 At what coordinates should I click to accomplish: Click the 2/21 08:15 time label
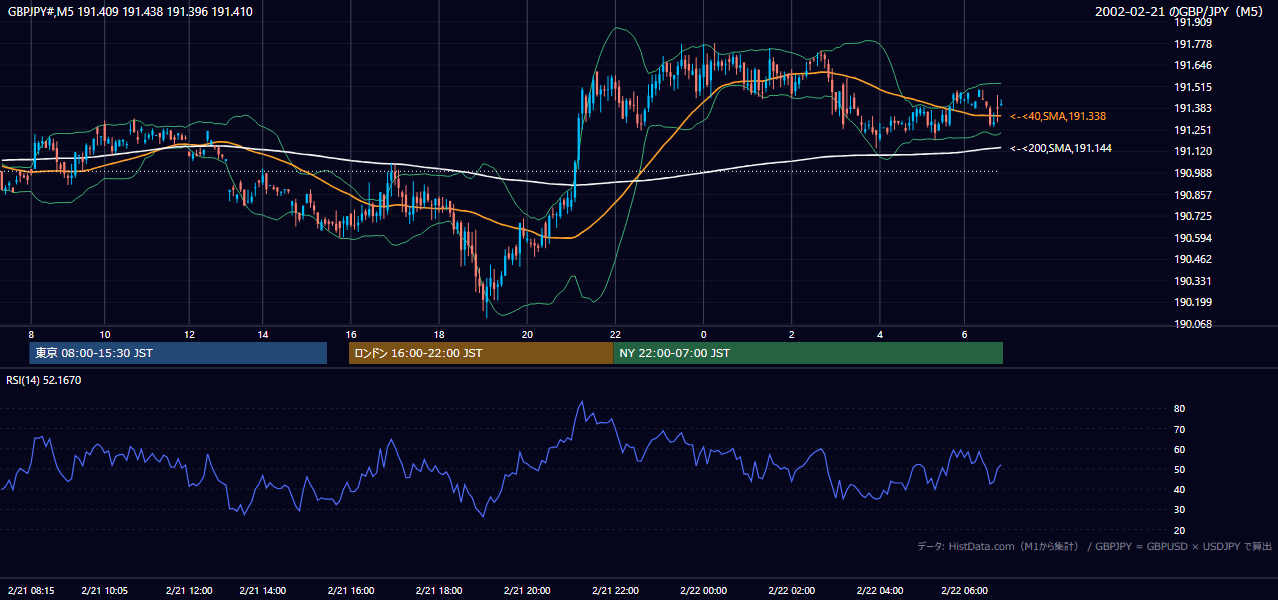[x=31, y=591]
